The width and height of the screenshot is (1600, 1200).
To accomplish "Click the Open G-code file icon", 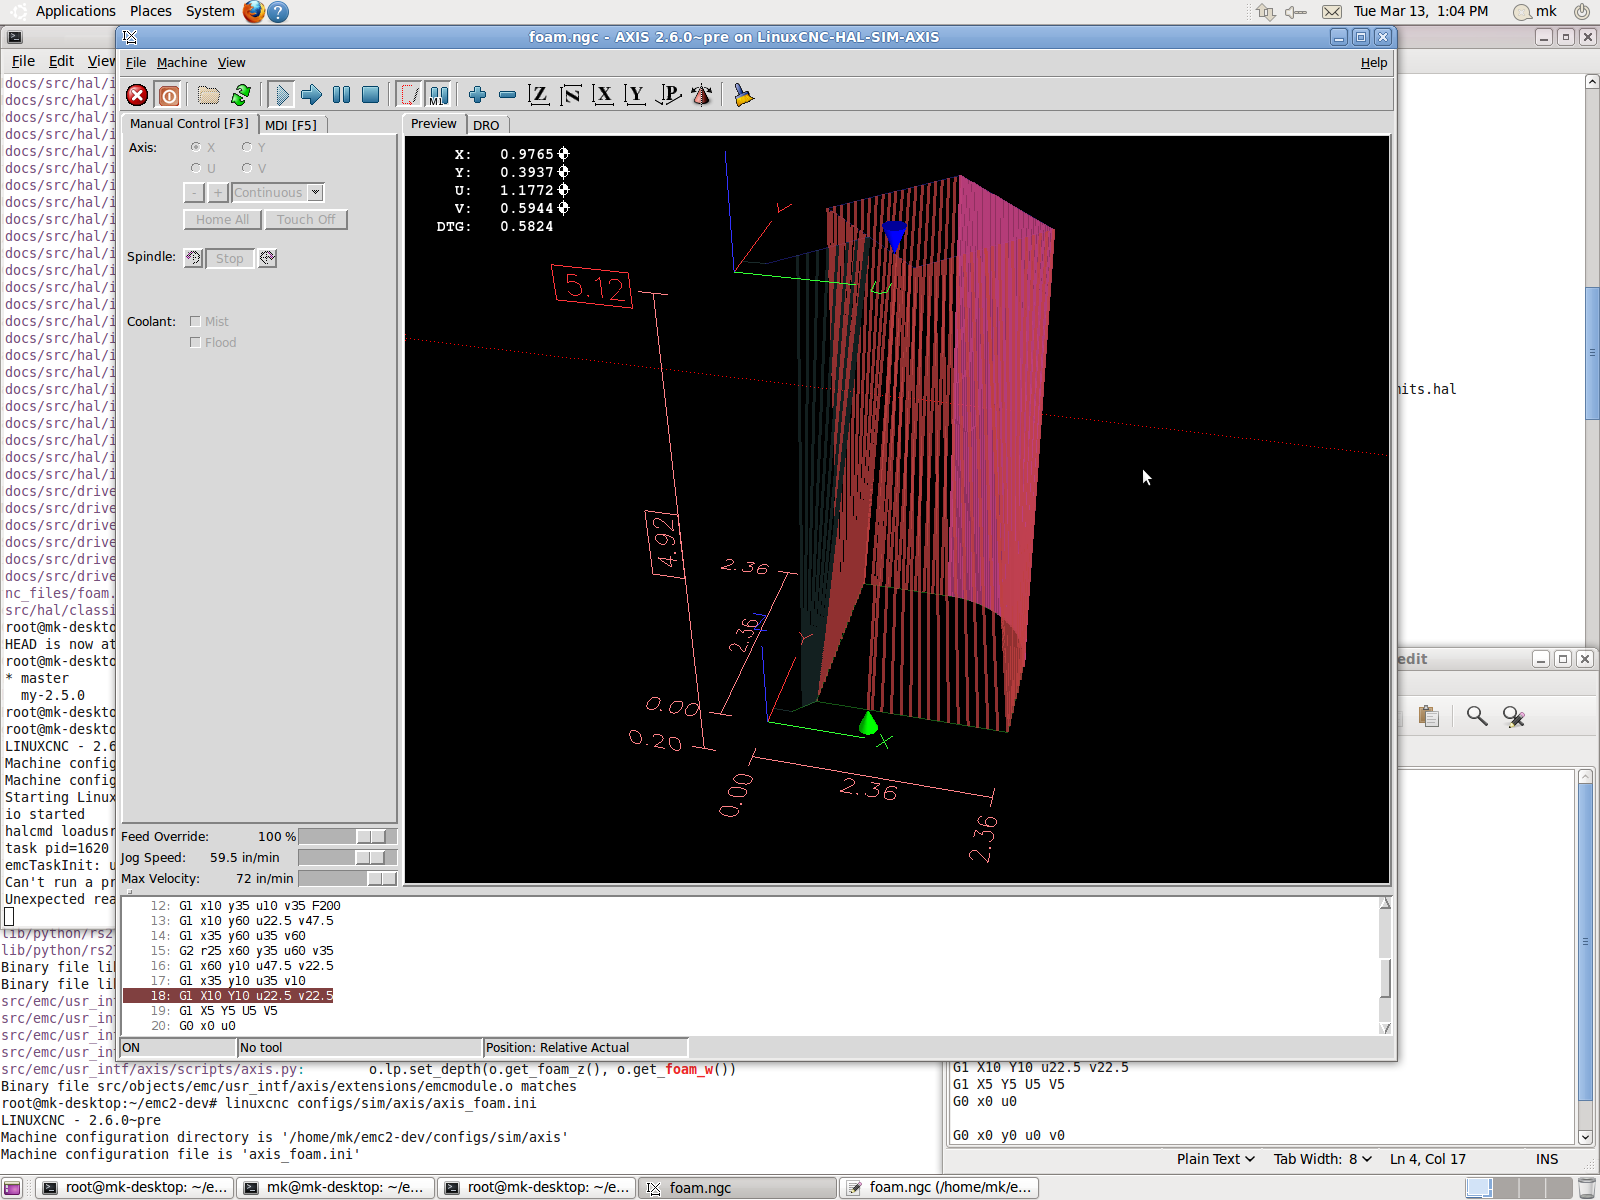I will coord(208,95).
